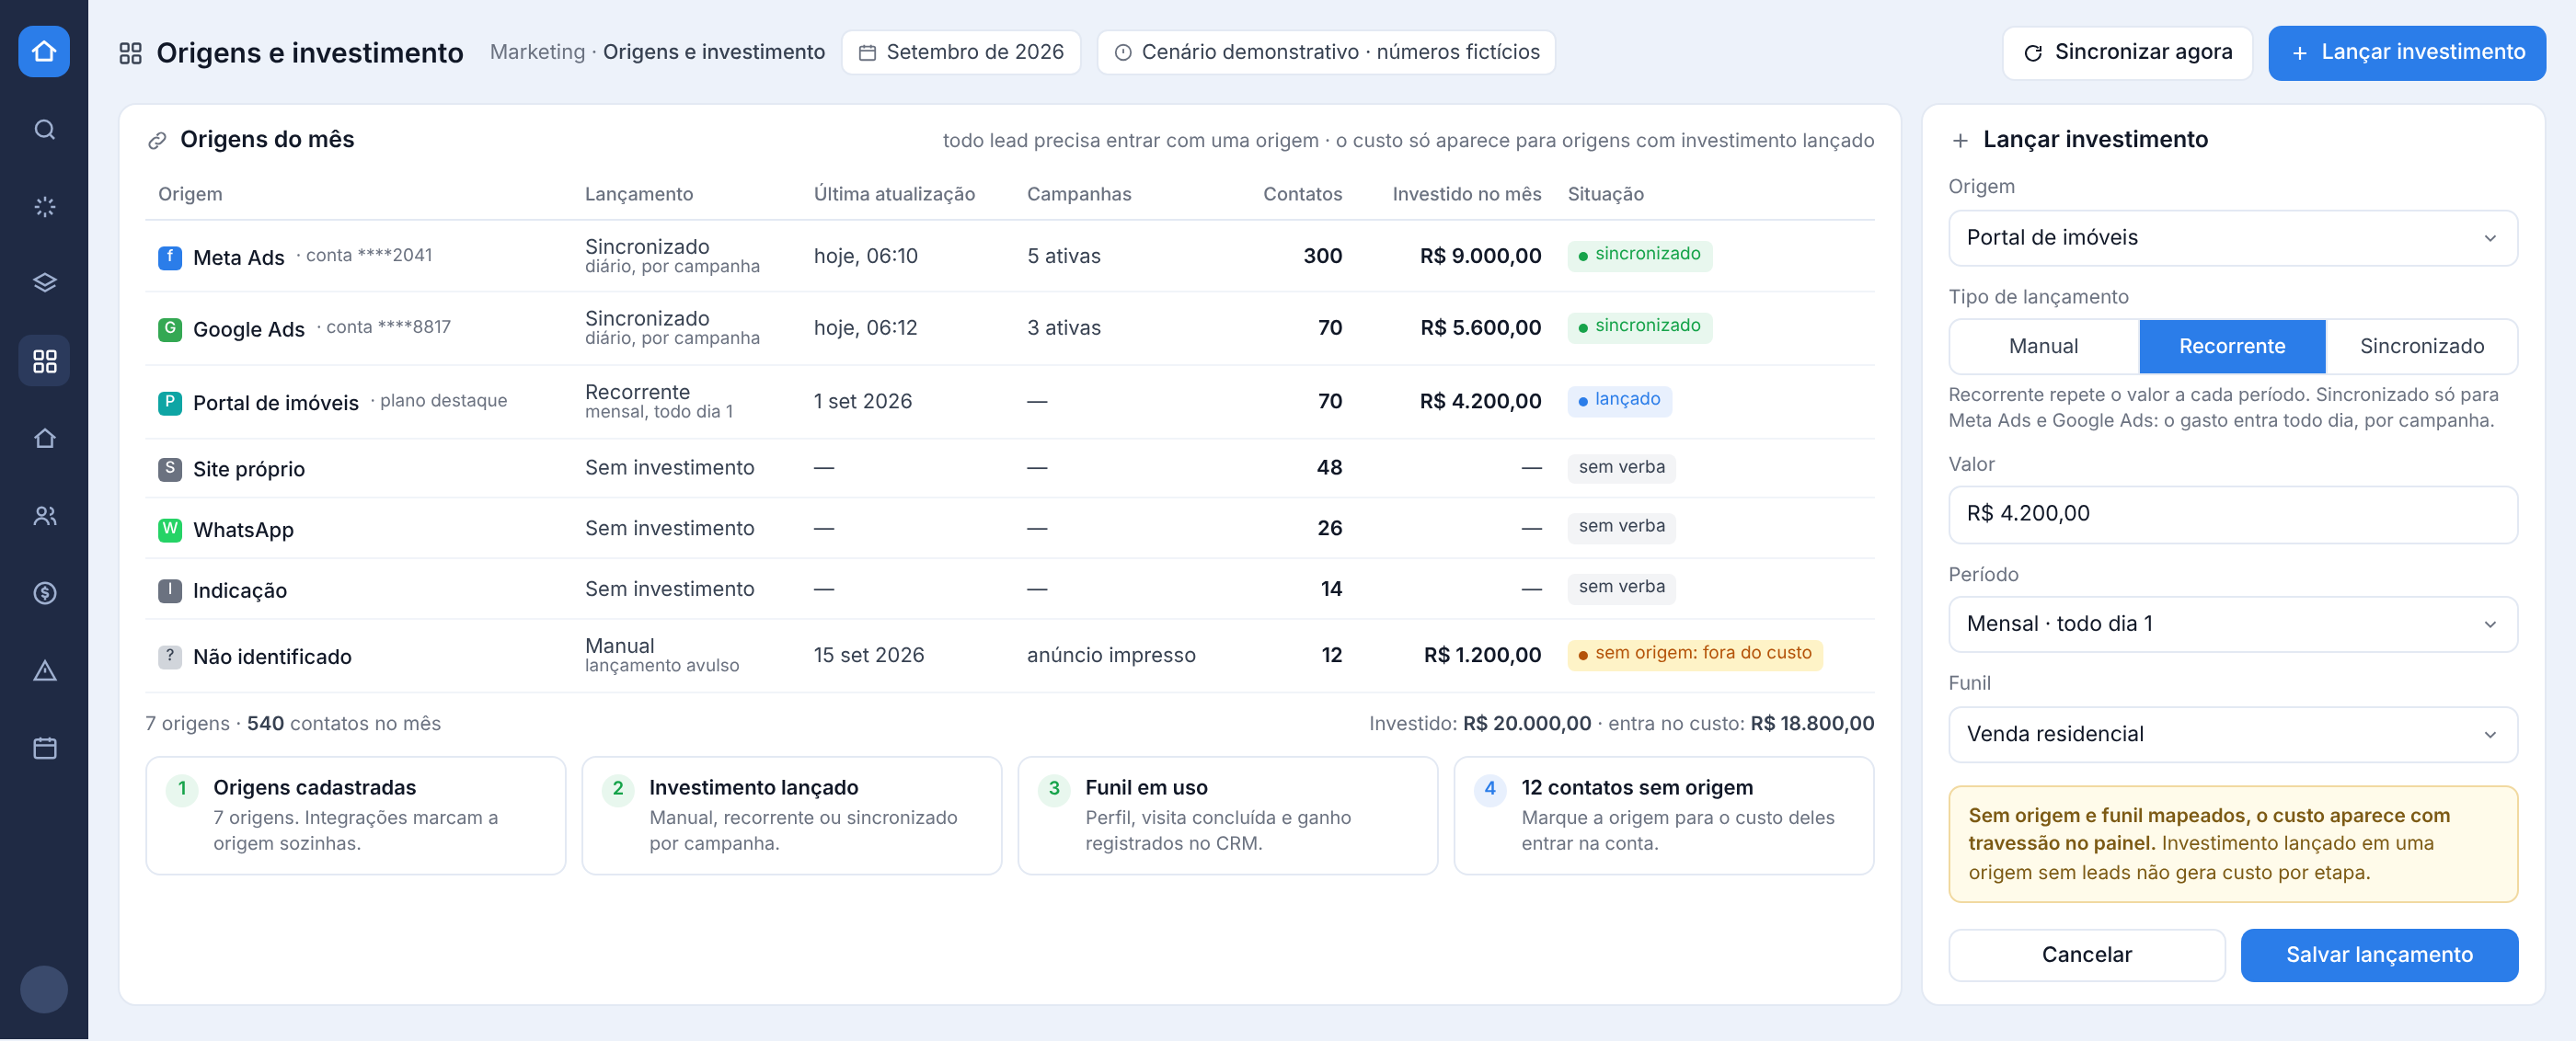Open the user avatar in sidebar
Image resolution: width=2576 pixels, height=1041 pixels.
pyautogui.click(x=44, y=989)
